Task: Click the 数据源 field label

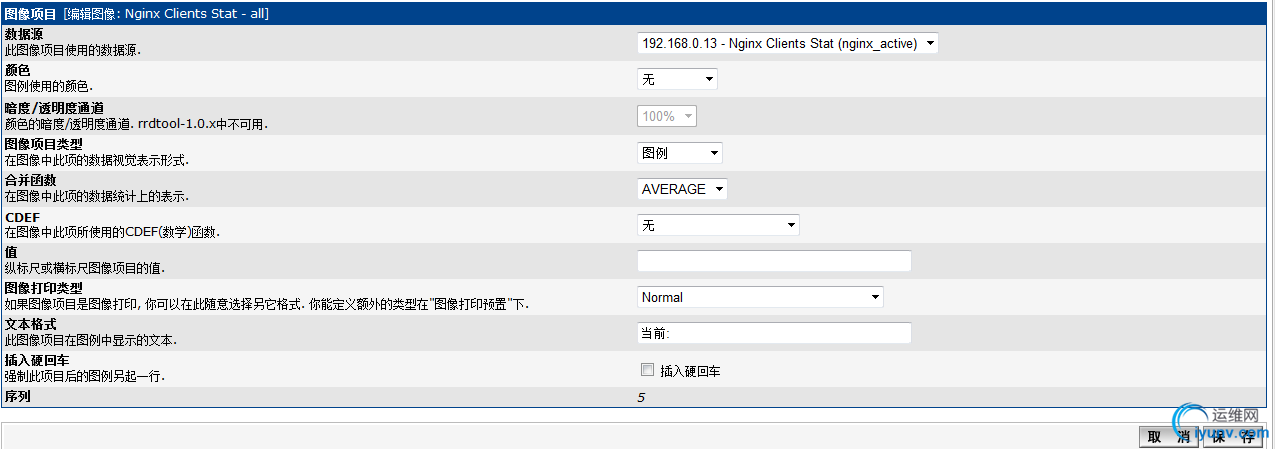Action: click(24, 35)
